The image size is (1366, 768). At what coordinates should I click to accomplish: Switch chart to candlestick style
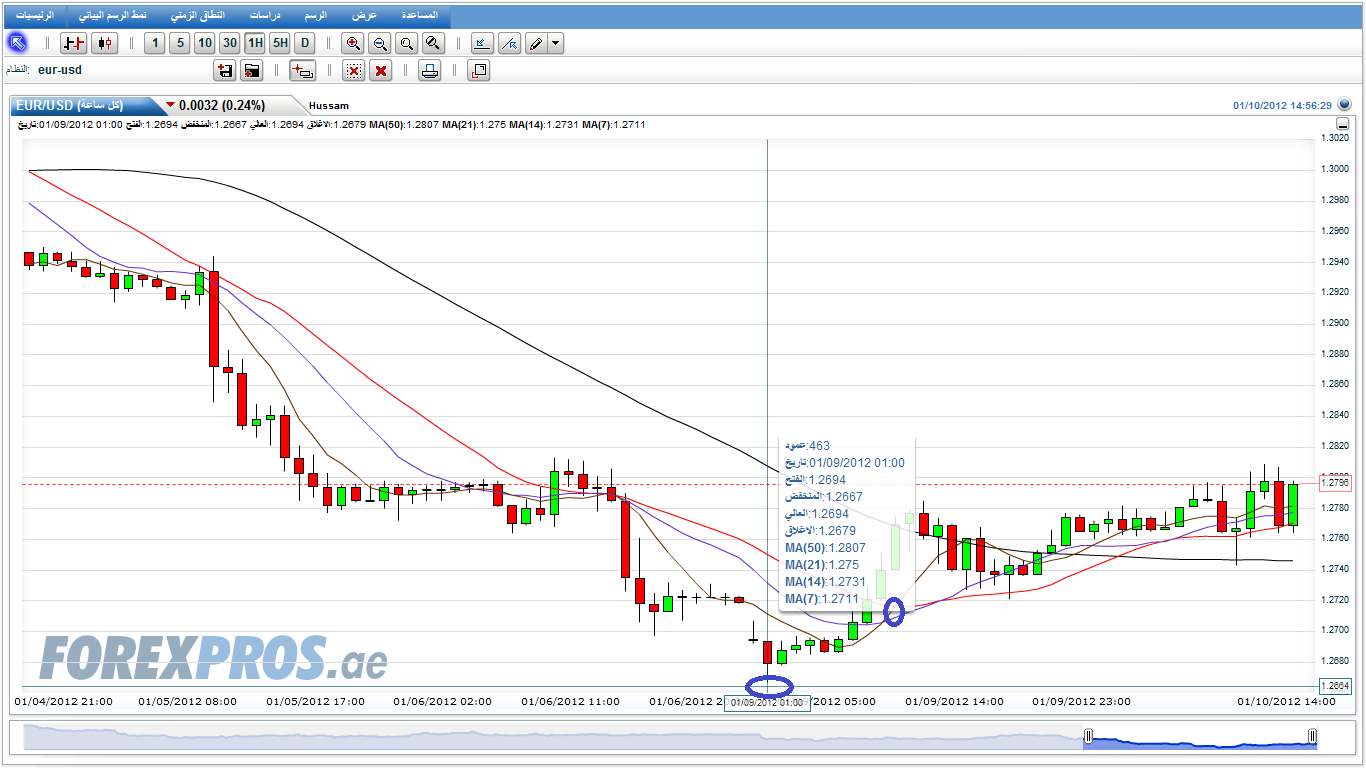104,43
